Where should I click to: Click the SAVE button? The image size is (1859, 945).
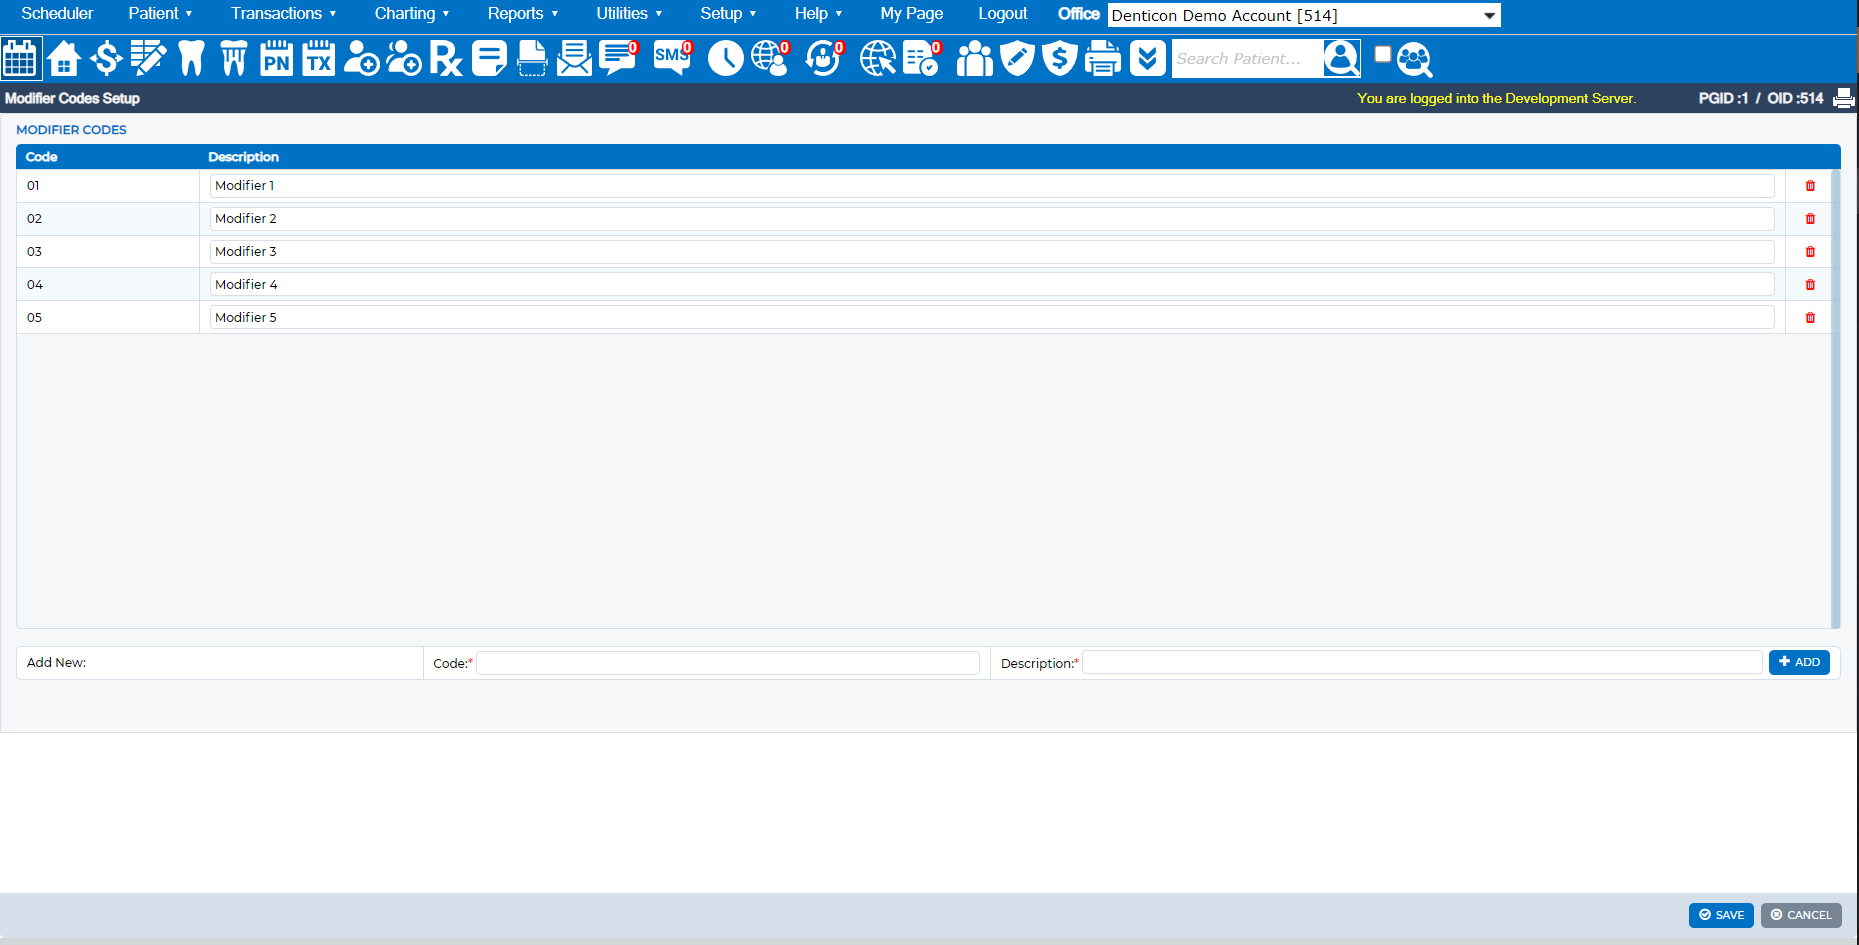(1721, 915)
